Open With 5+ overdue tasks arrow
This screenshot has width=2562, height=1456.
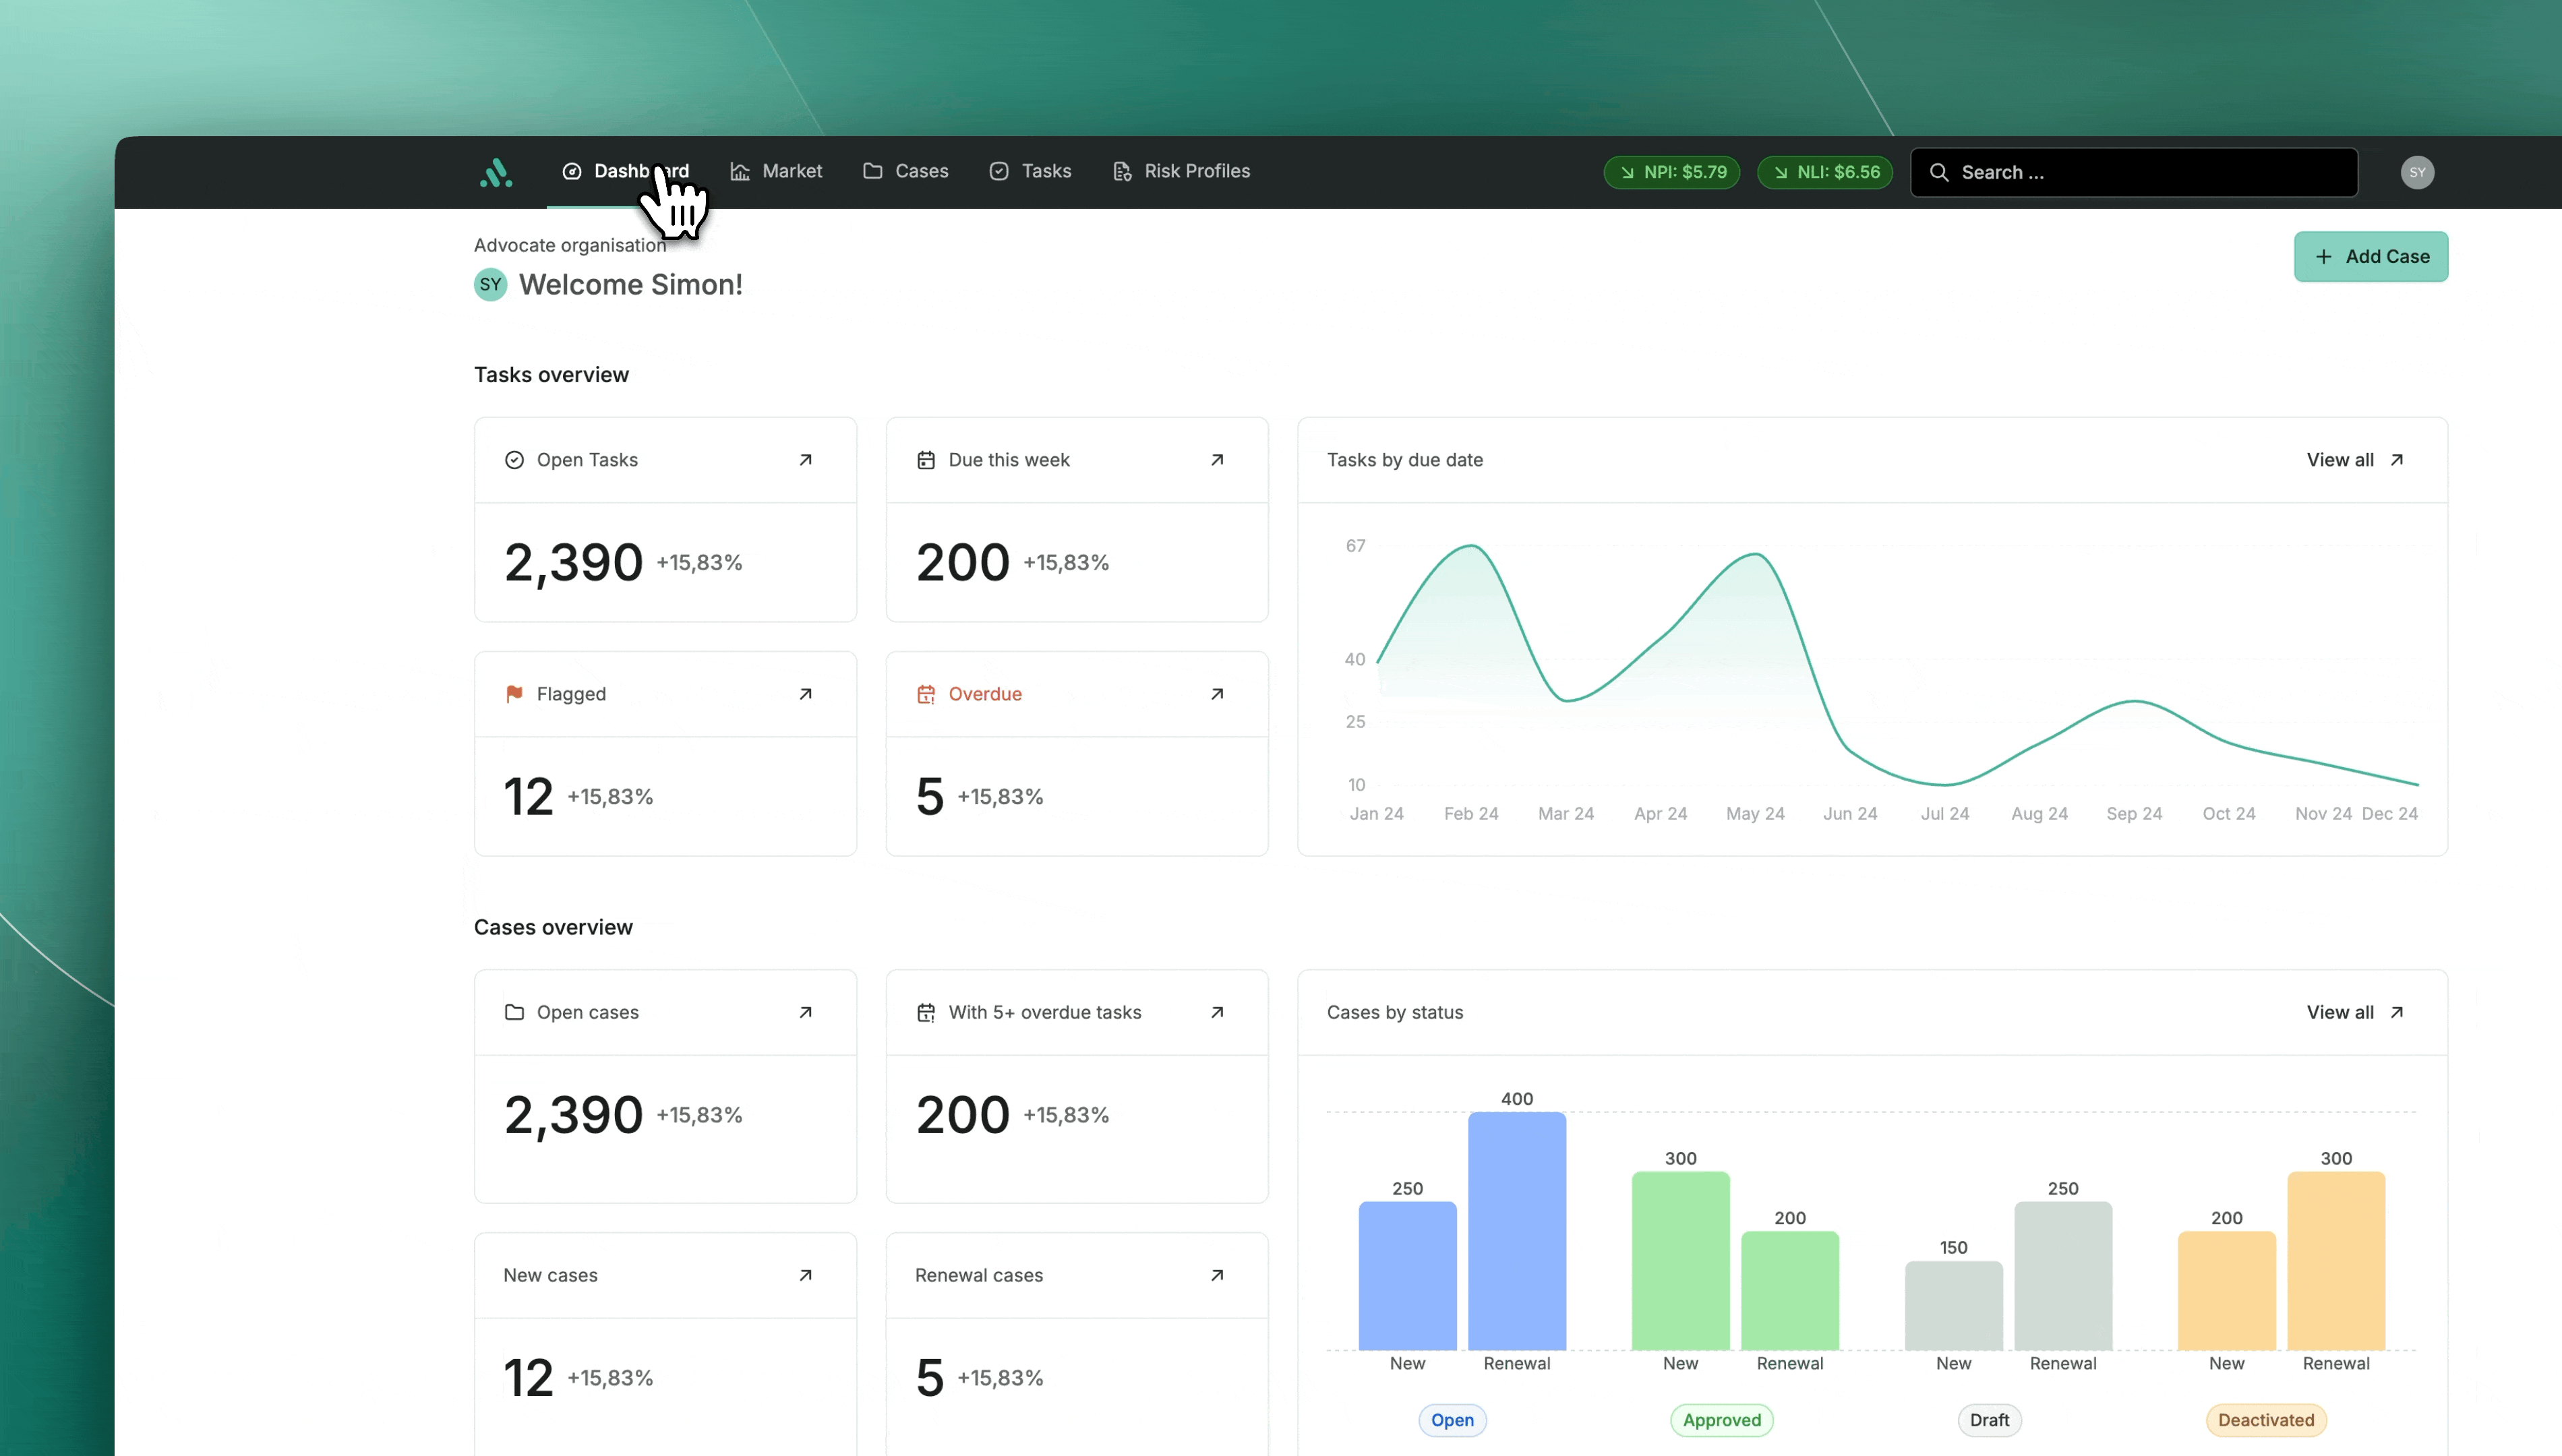click(1217, 1012)
